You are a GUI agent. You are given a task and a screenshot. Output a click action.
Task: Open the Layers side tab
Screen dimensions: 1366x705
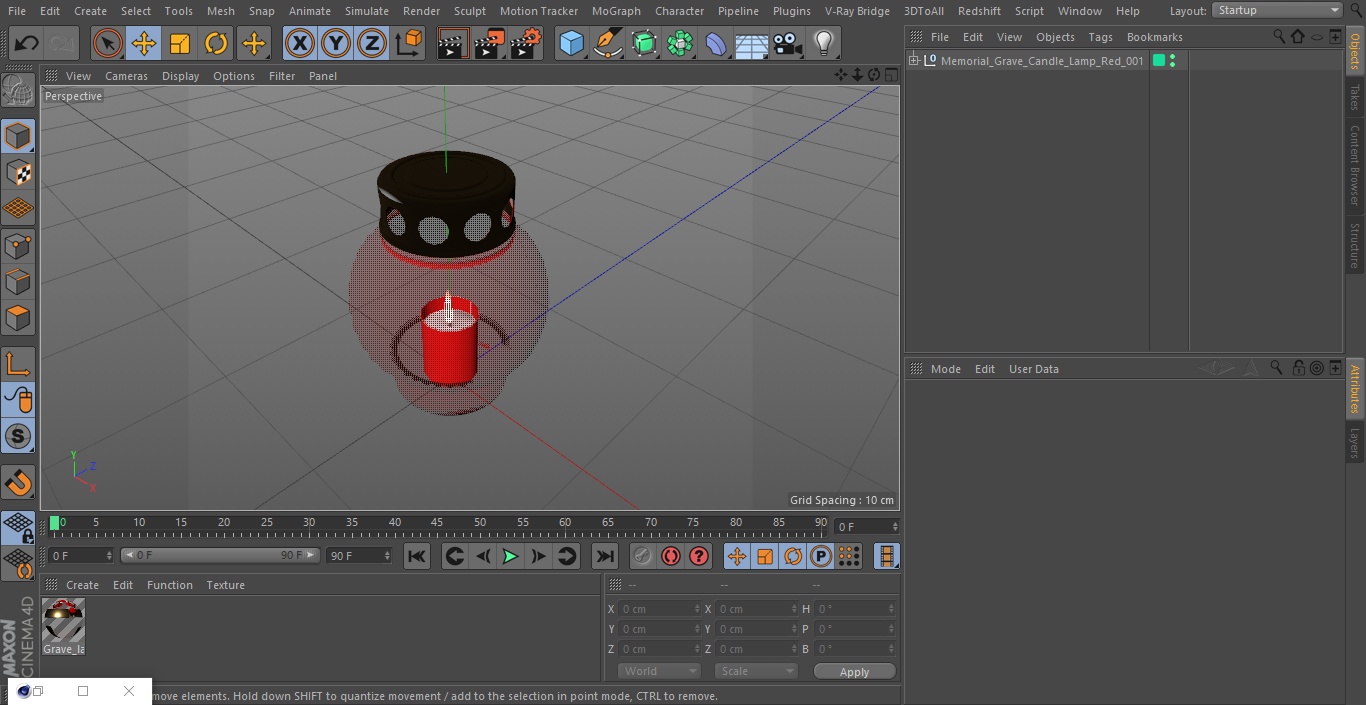coord(1354,442)
